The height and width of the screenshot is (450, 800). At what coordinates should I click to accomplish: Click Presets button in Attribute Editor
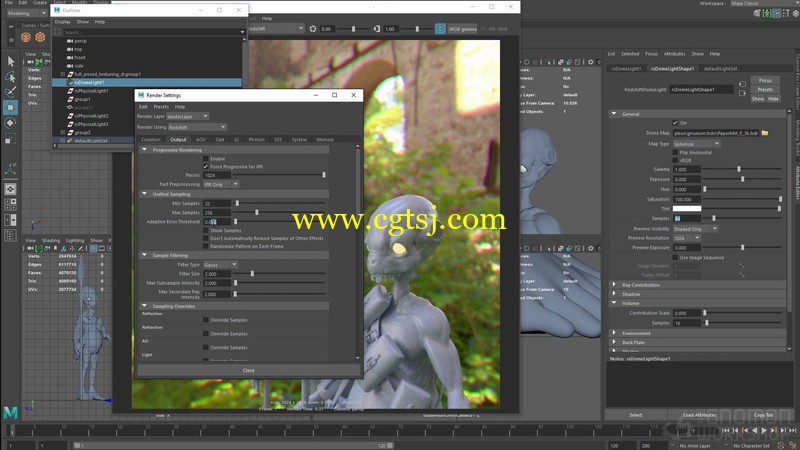[765, 90]
